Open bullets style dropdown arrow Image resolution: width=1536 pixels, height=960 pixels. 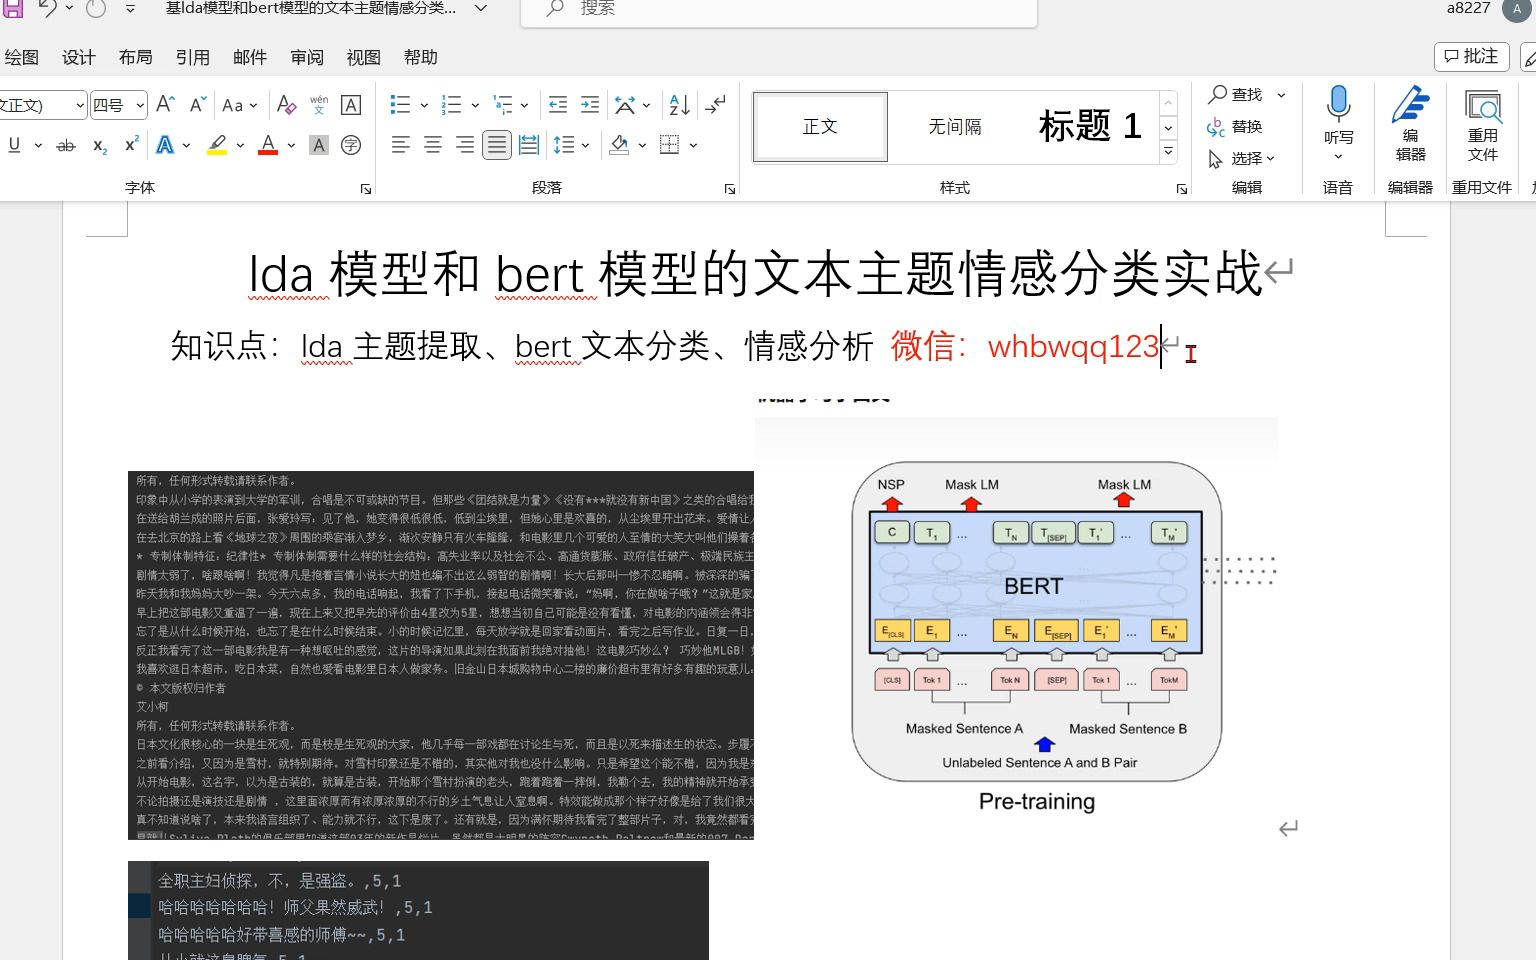point(424,105)
